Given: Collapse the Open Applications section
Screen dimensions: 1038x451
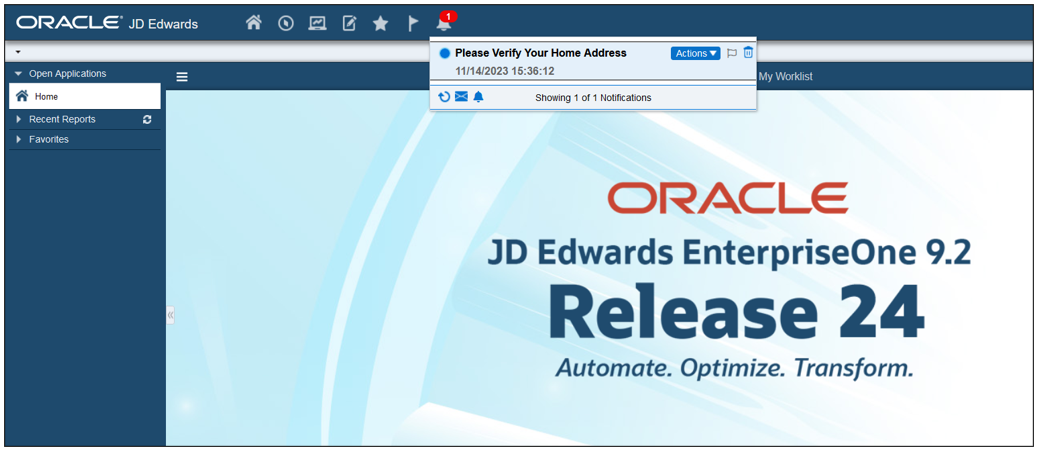Looking at the screenshot, I should coord(19,74).
